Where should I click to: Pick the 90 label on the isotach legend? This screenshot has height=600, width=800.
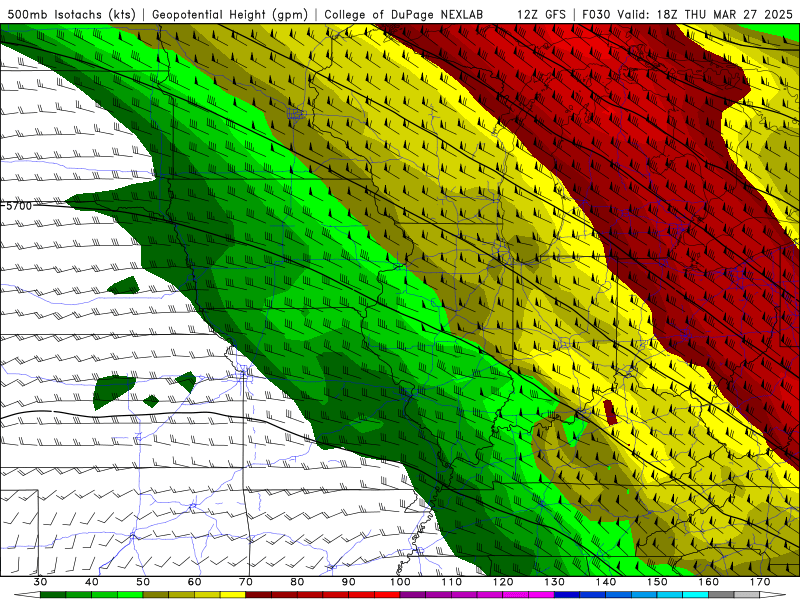coord(348,582)
